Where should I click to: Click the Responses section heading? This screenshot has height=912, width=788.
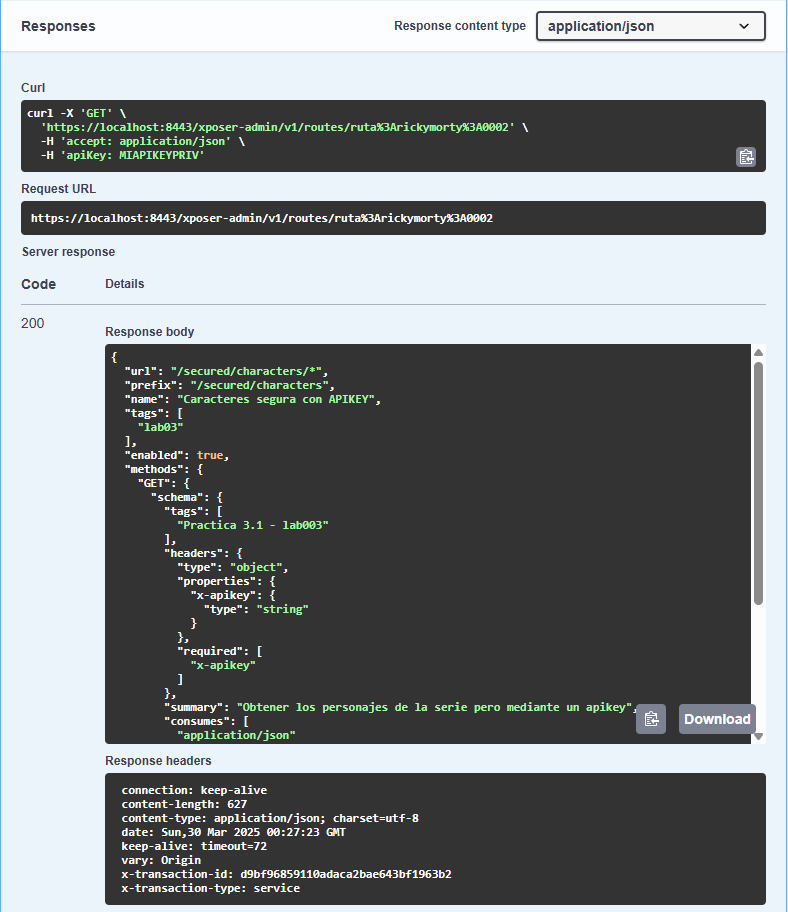[x=58, y=26]
